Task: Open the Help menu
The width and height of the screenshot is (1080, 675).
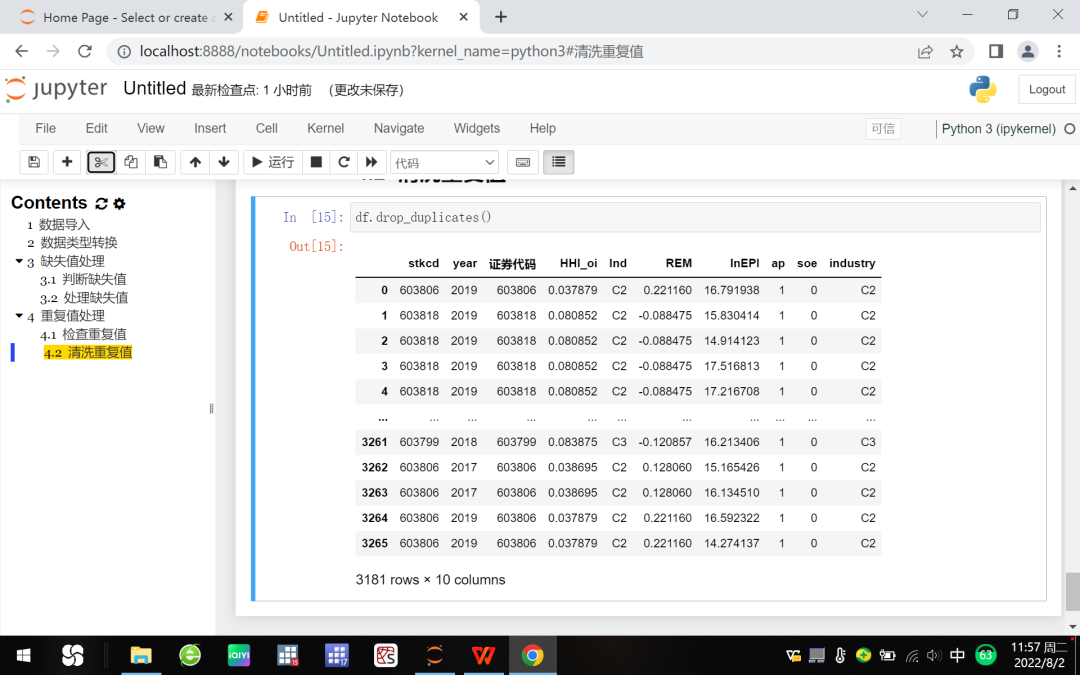Action: tap(543, 128)
